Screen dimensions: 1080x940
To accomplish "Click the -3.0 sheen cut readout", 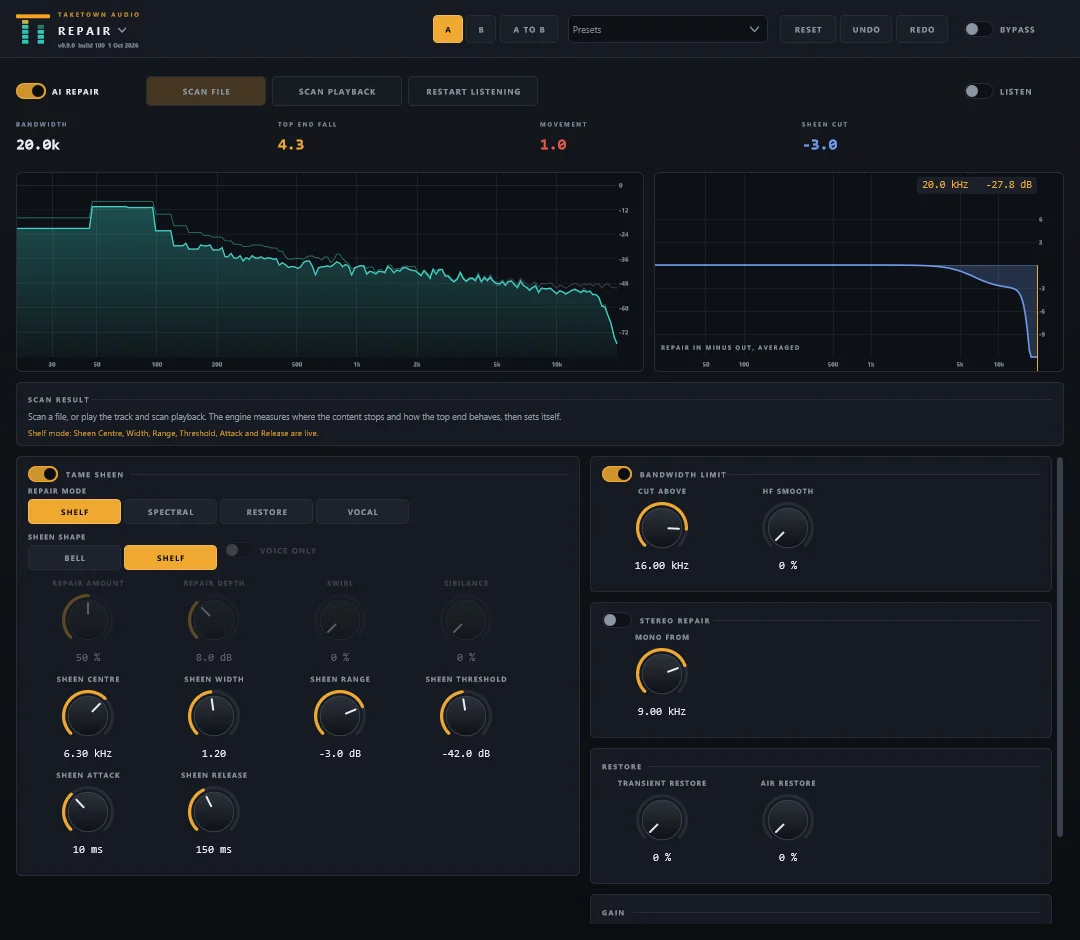I will (x=820, y=145).
